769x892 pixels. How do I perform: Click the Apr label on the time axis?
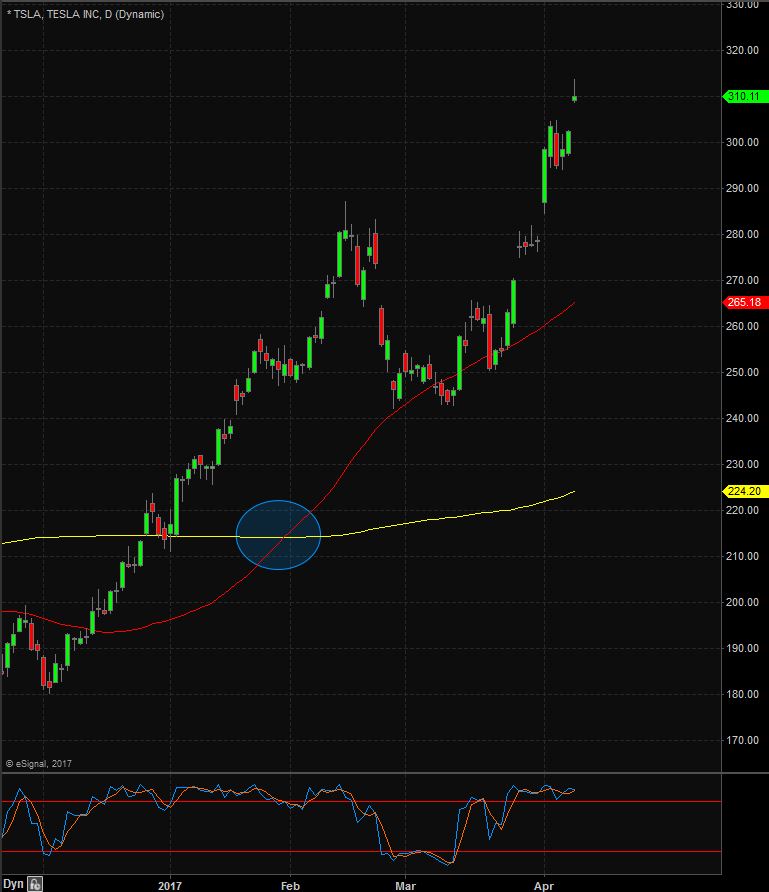(544, 886)
